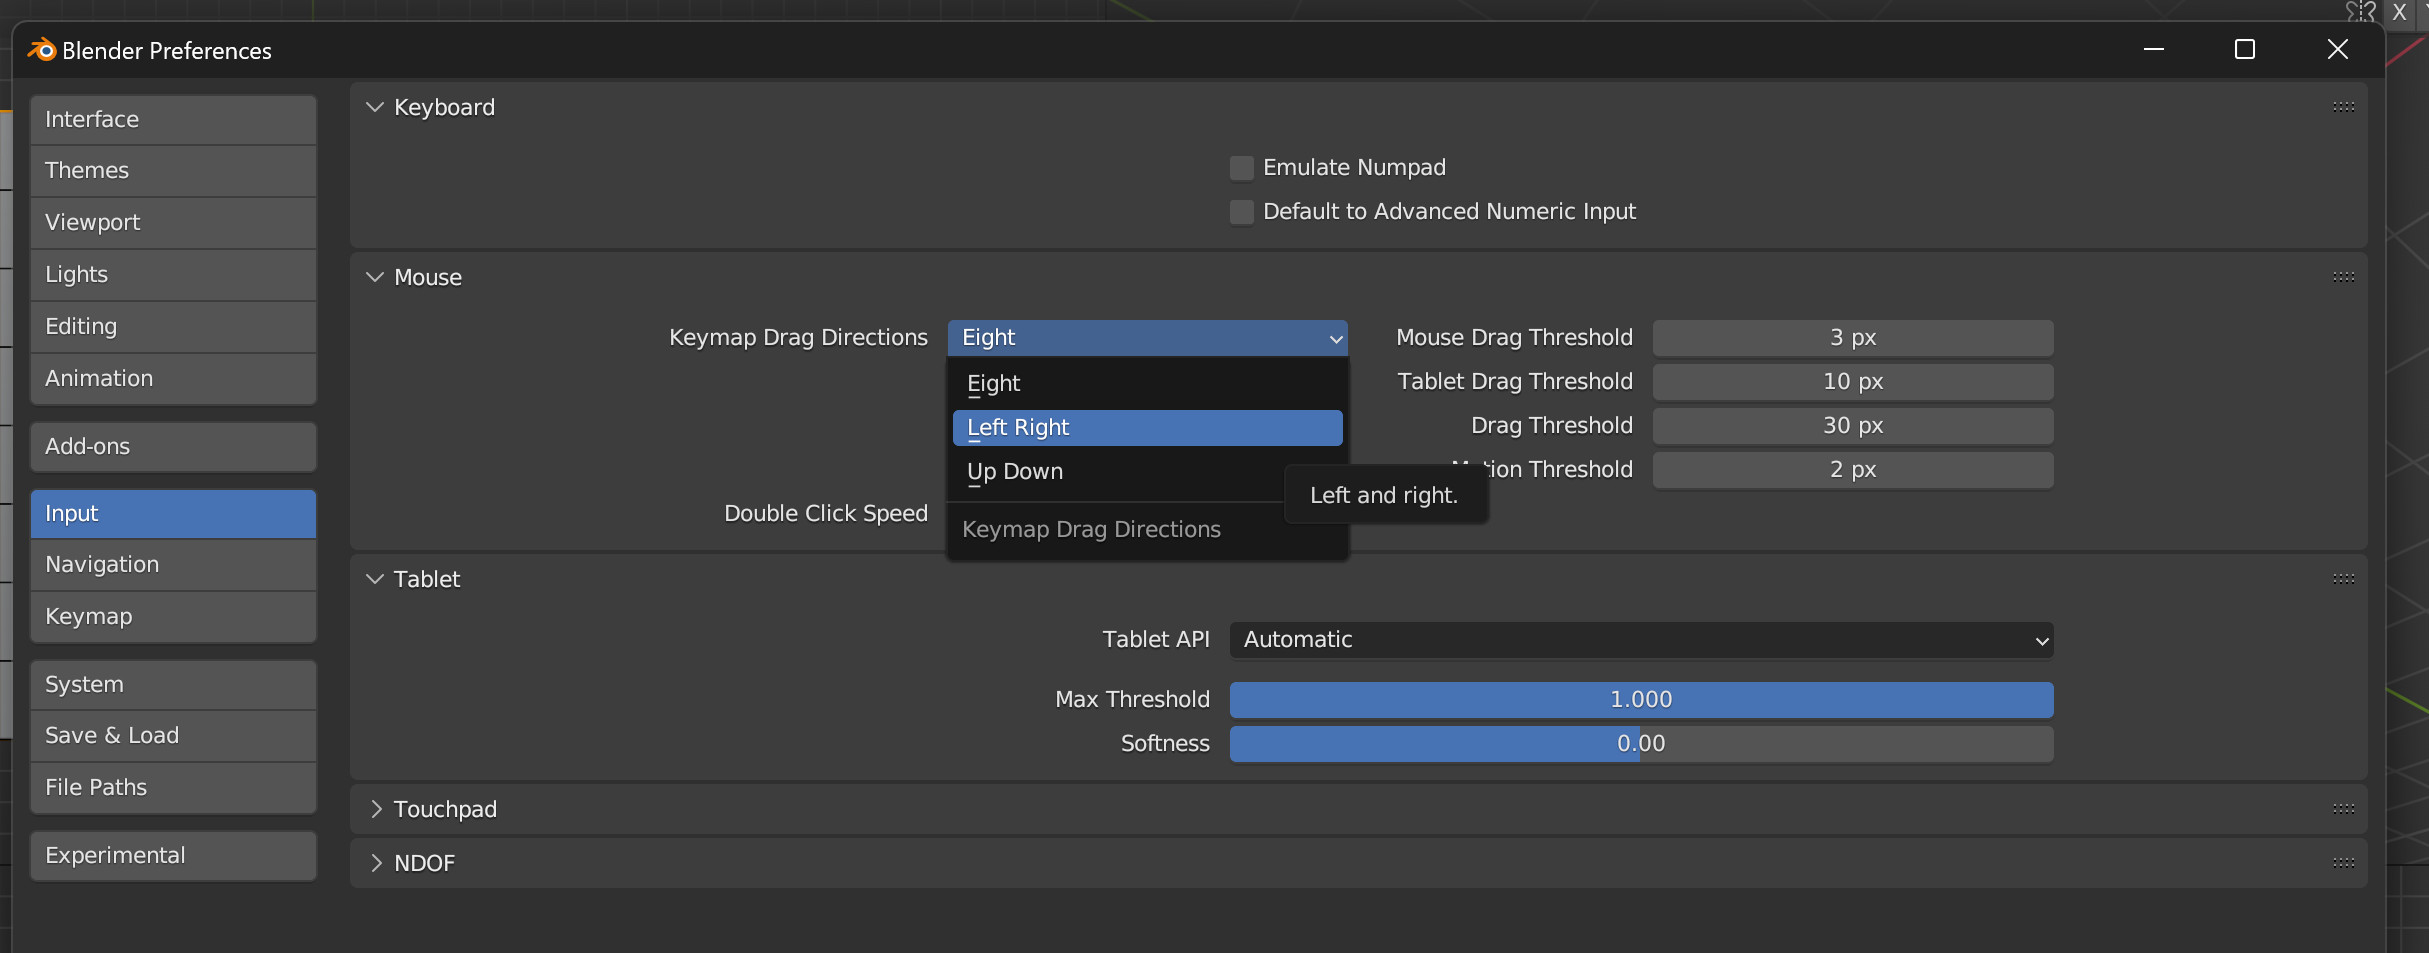This screenshot has height=953, width=2429.
Task: Click Touchpad panel drag grip dots
Action: [x=2343, y=809]
